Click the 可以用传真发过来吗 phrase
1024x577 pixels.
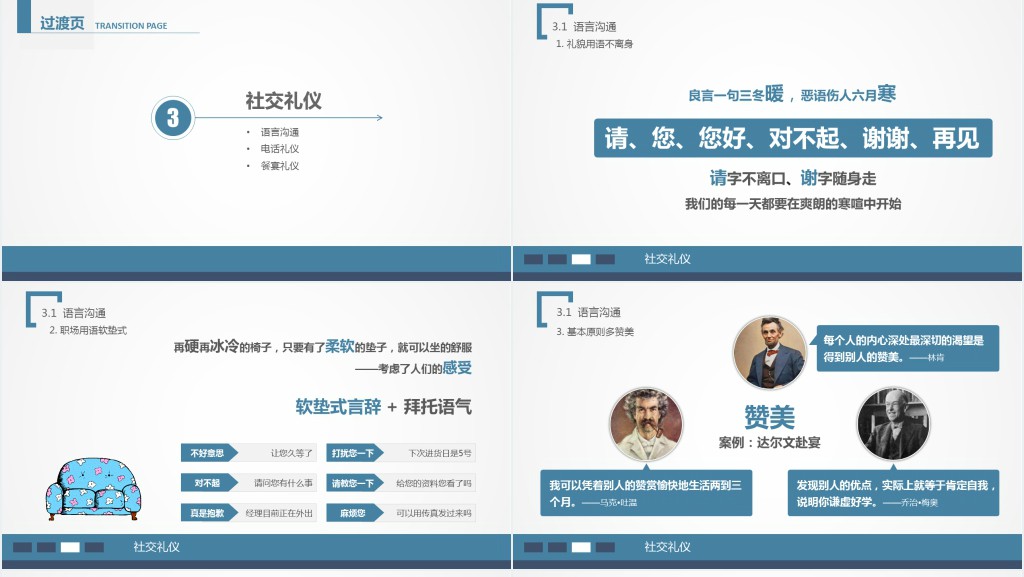(434, 513)
